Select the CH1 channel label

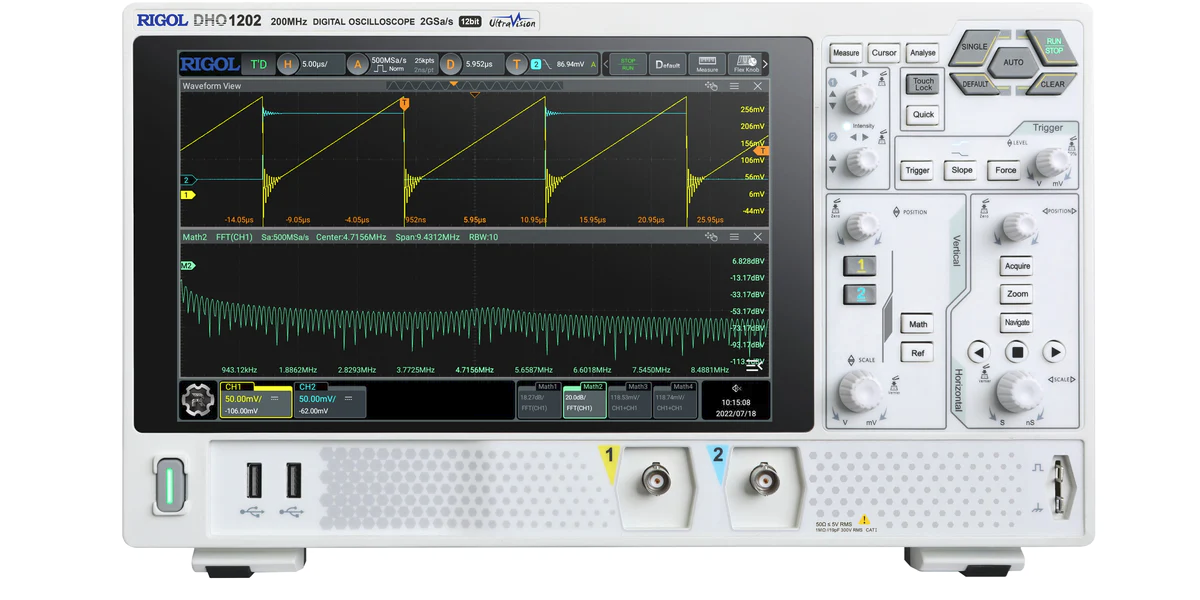click(233, 387)
